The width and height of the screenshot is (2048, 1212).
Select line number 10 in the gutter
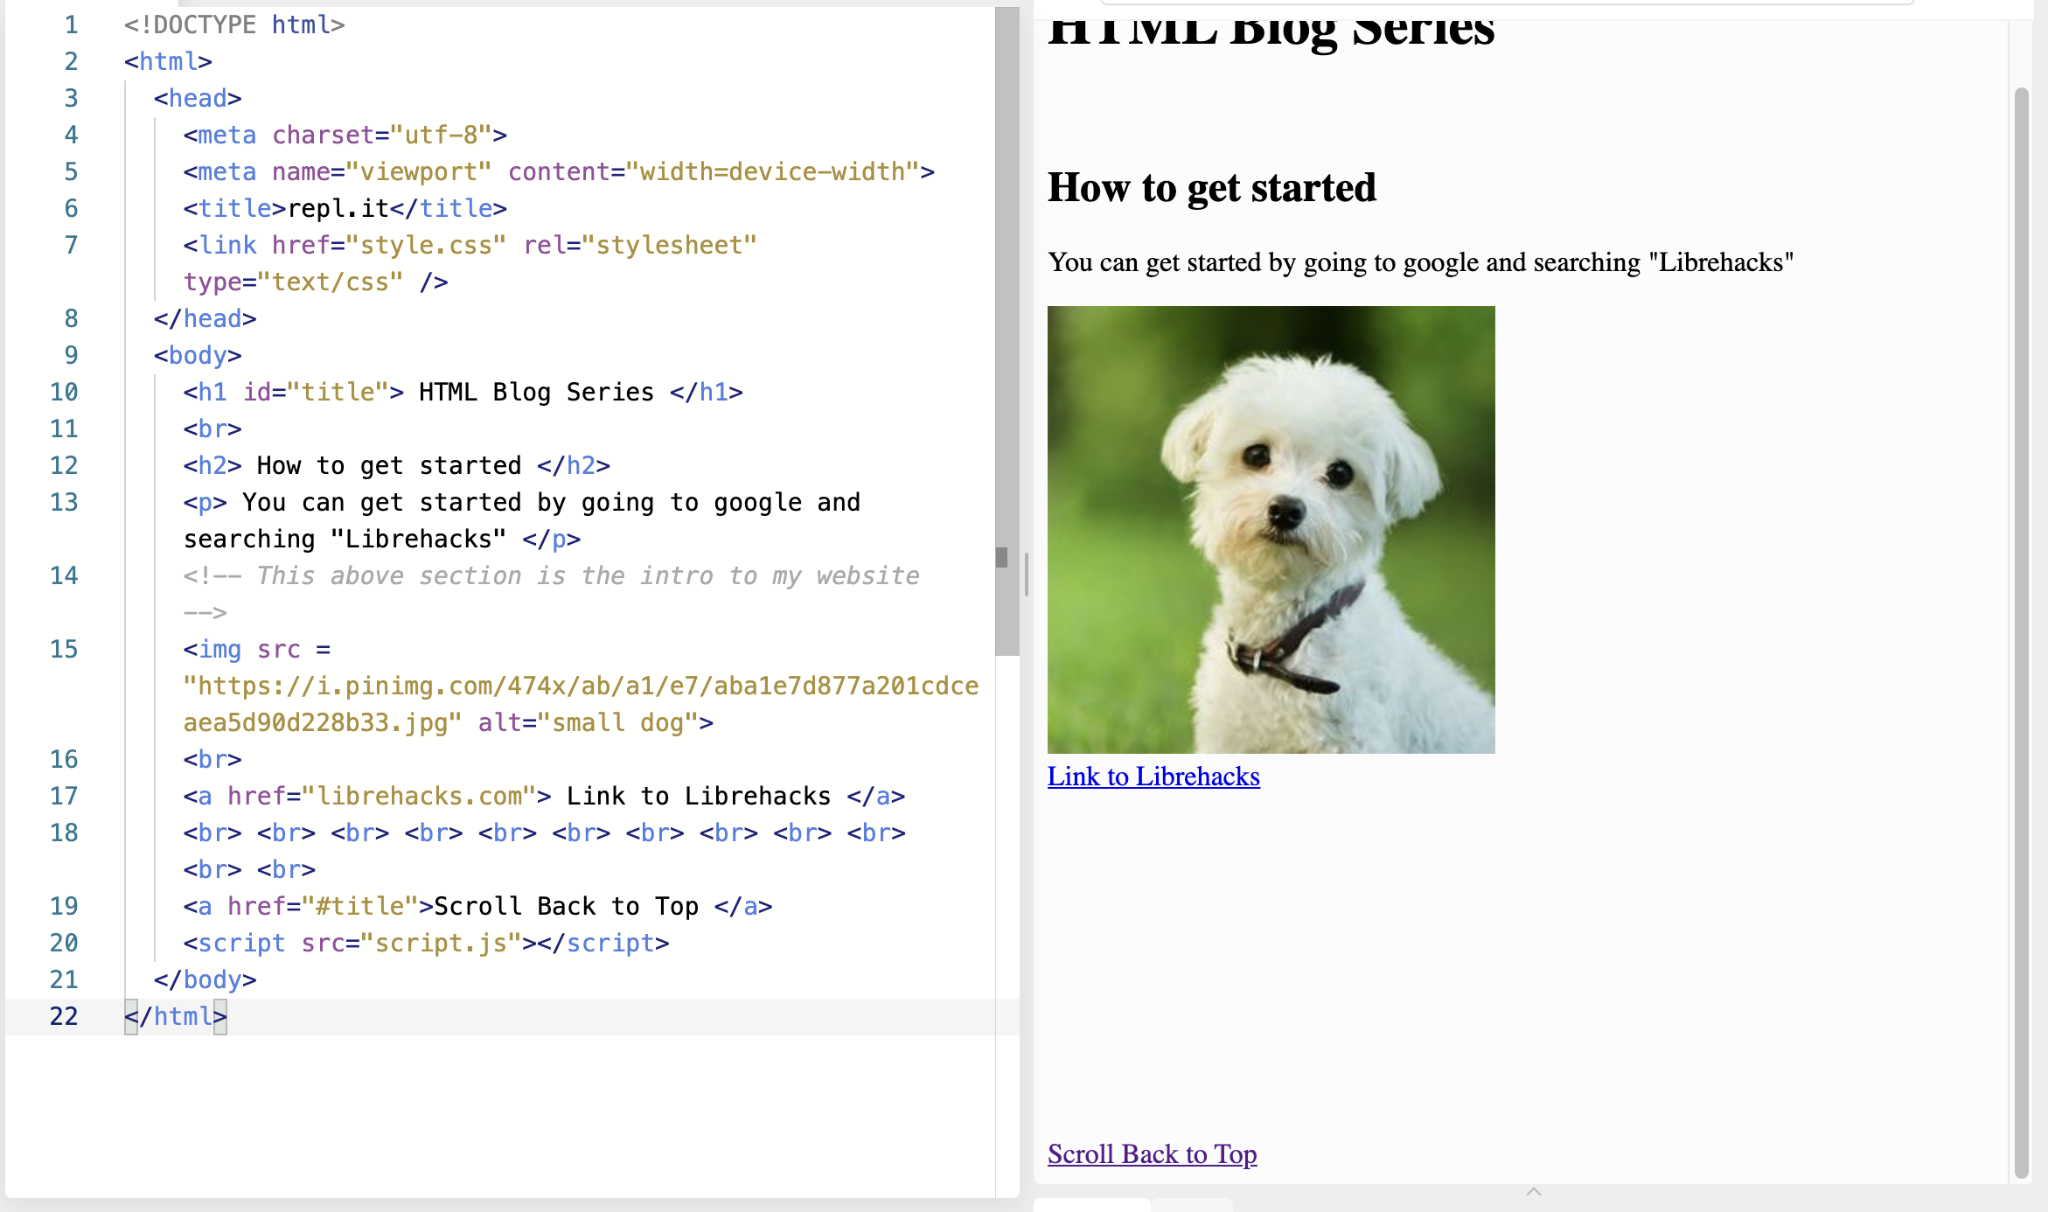pyautogui.click(x=64, y=392)
